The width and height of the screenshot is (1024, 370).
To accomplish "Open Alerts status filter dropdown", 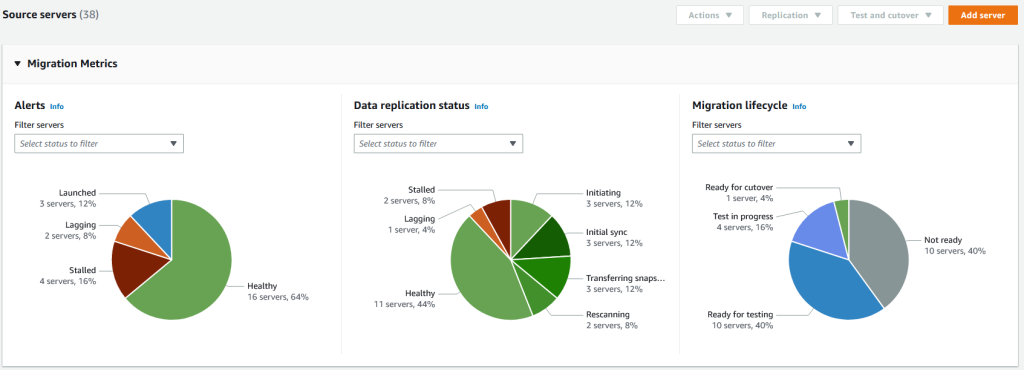I will click(x=99, y=144).
